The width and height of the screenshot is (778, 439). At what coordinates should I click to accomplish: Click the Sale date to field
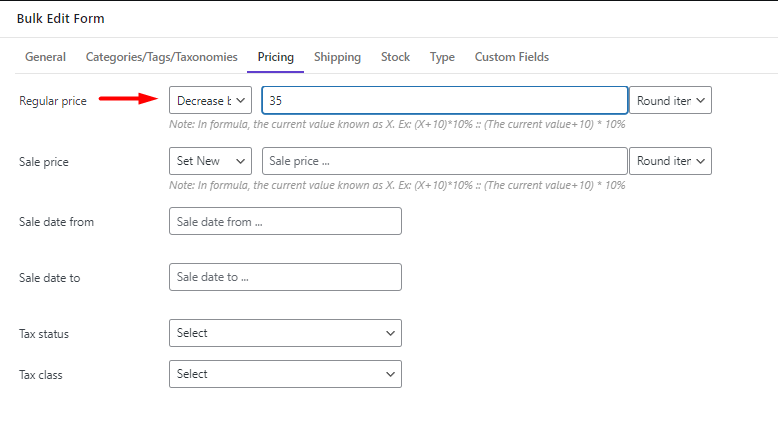pyautogui.click(x=285, y=277)
